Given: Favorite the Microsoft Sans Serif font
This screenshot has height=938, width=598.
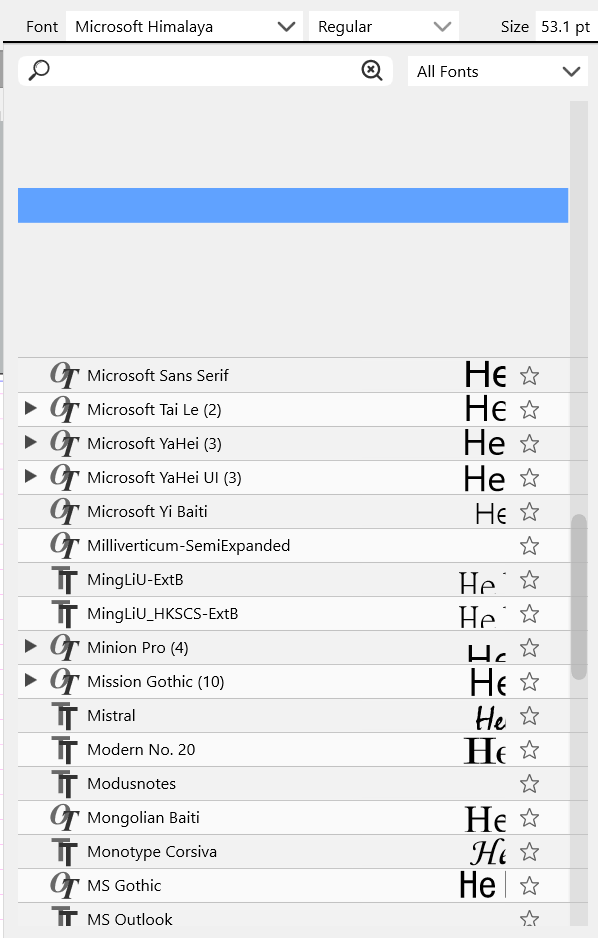Looking at the screenshot, I should click(529, 376).
